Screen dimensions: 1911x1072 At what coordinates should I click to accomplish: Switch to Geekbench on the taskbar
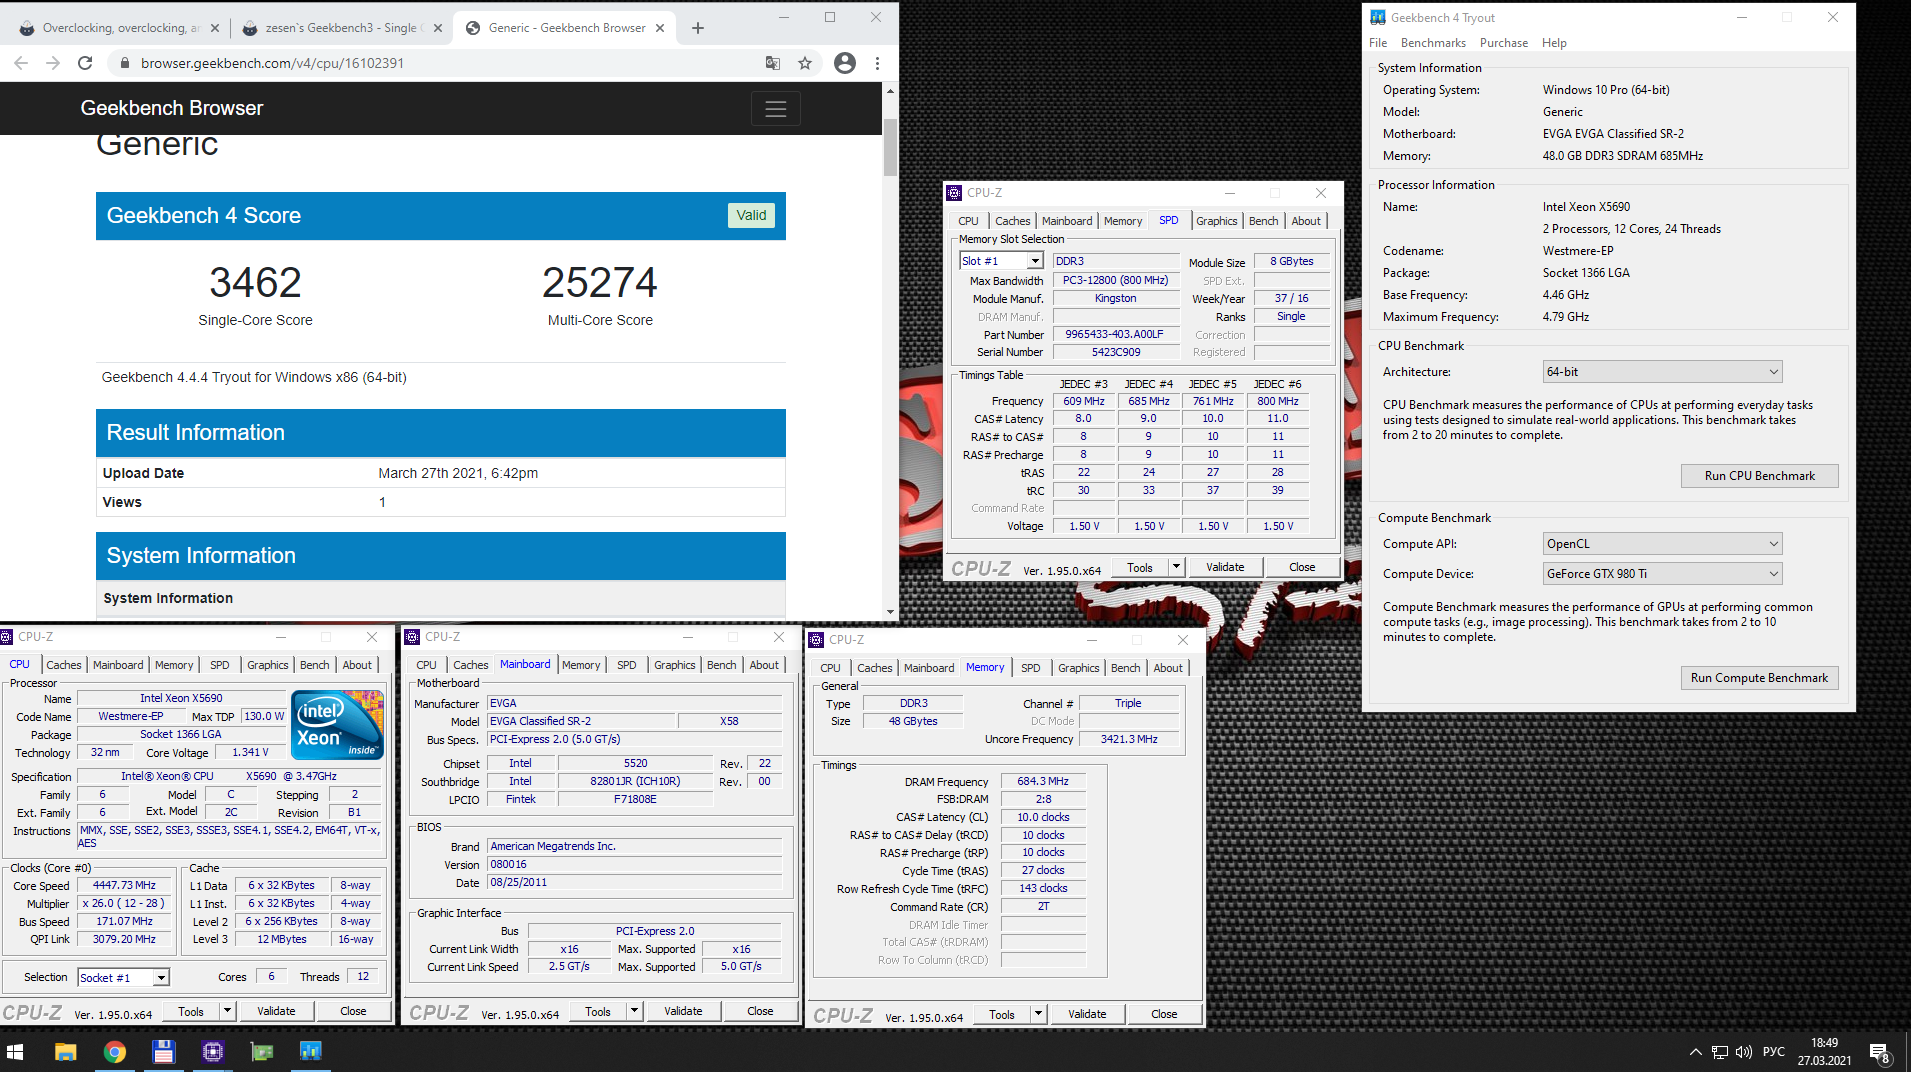310,1051
